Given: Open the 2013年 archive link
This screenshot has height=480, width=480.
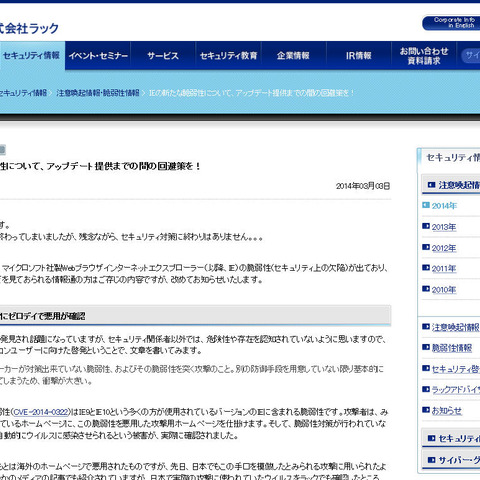Looking at the screenshot, I should [x=444, y=227].
